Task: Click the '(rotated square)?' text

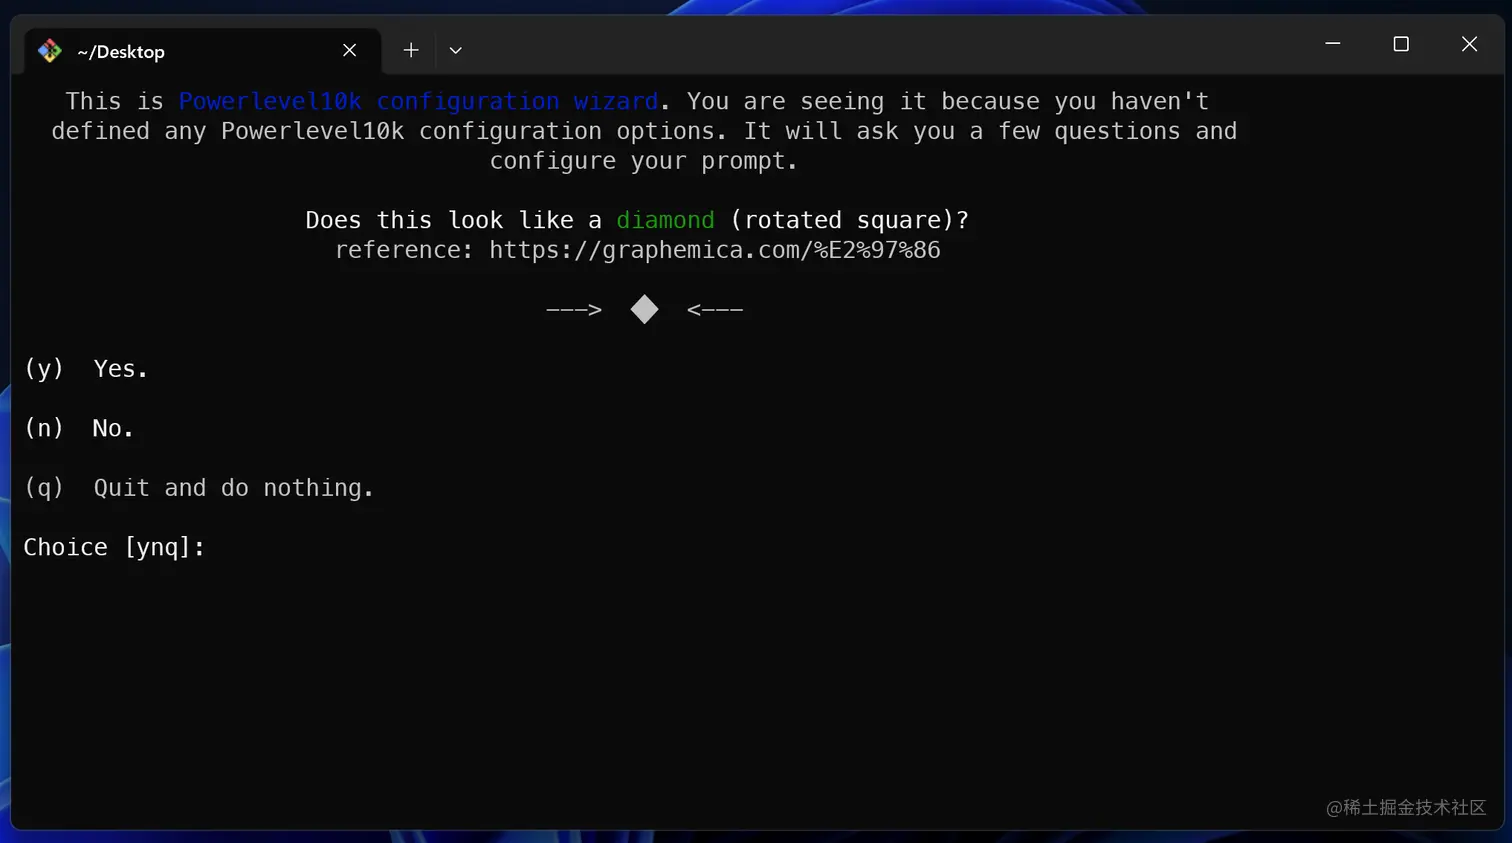Action: pos(849,220)
